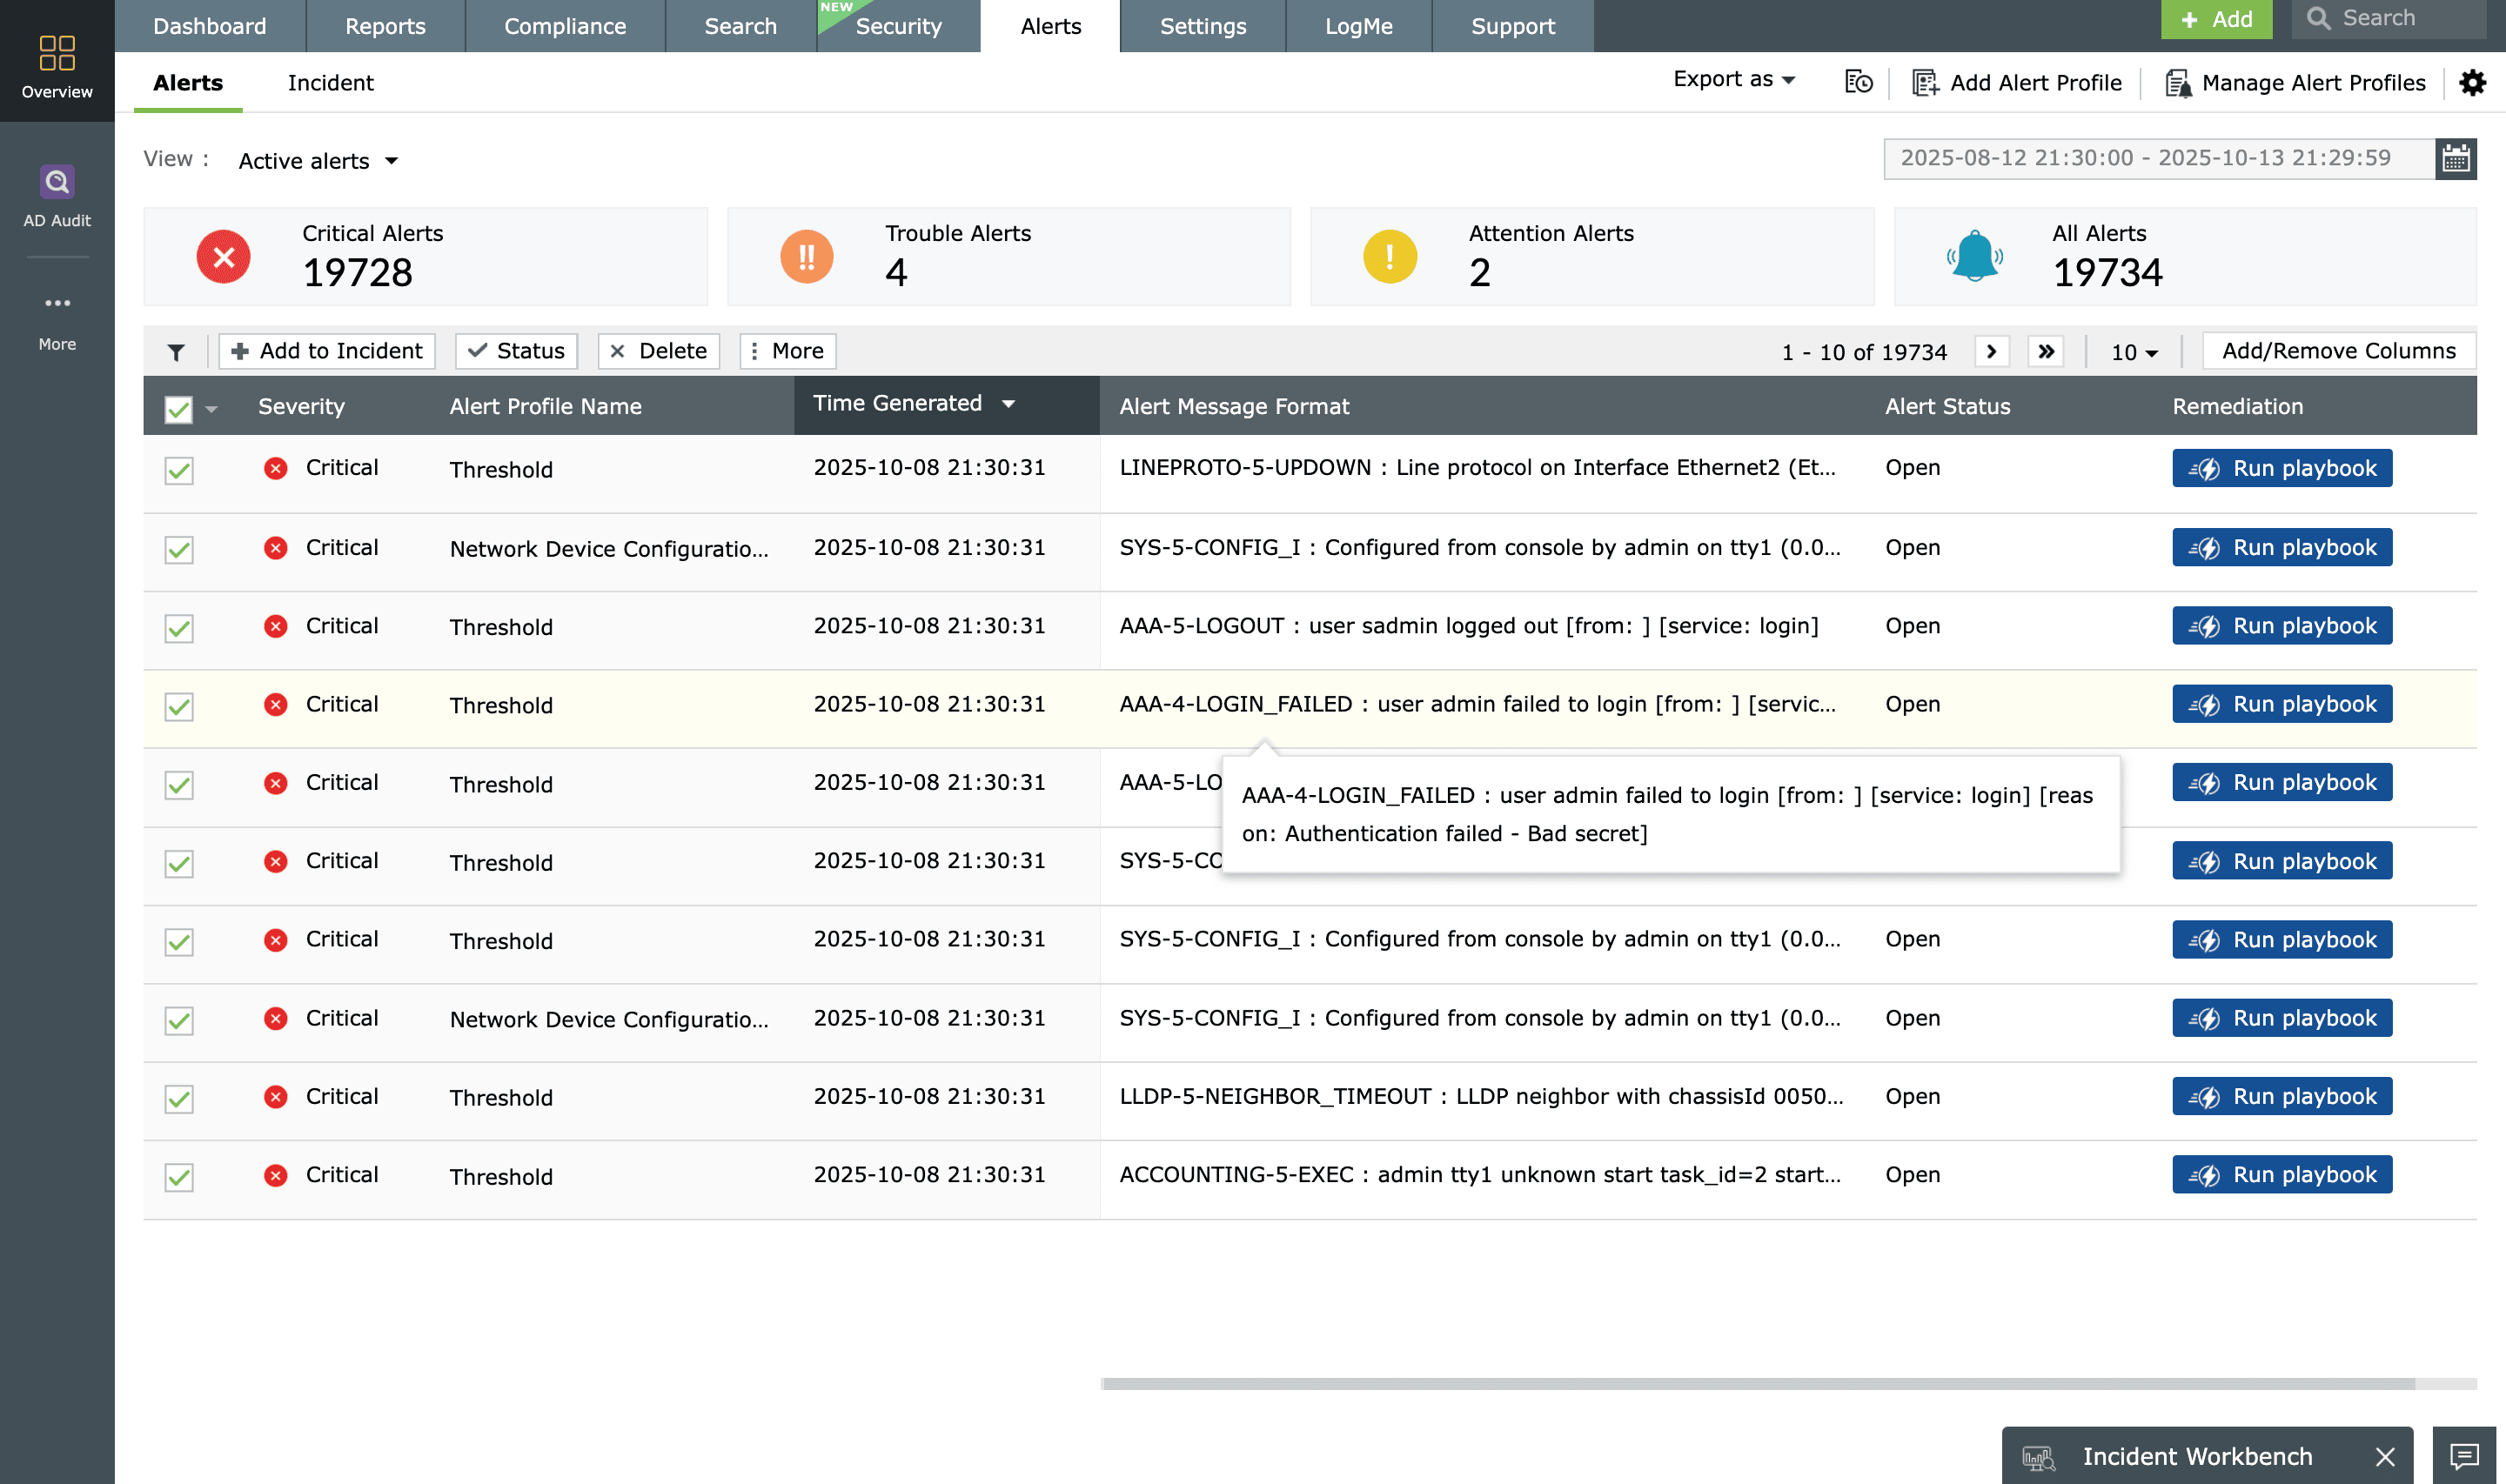The height and width of the screenshot is (1484, 2506).
Task: Toggle the select-all header checkbox
Action: 179,408
